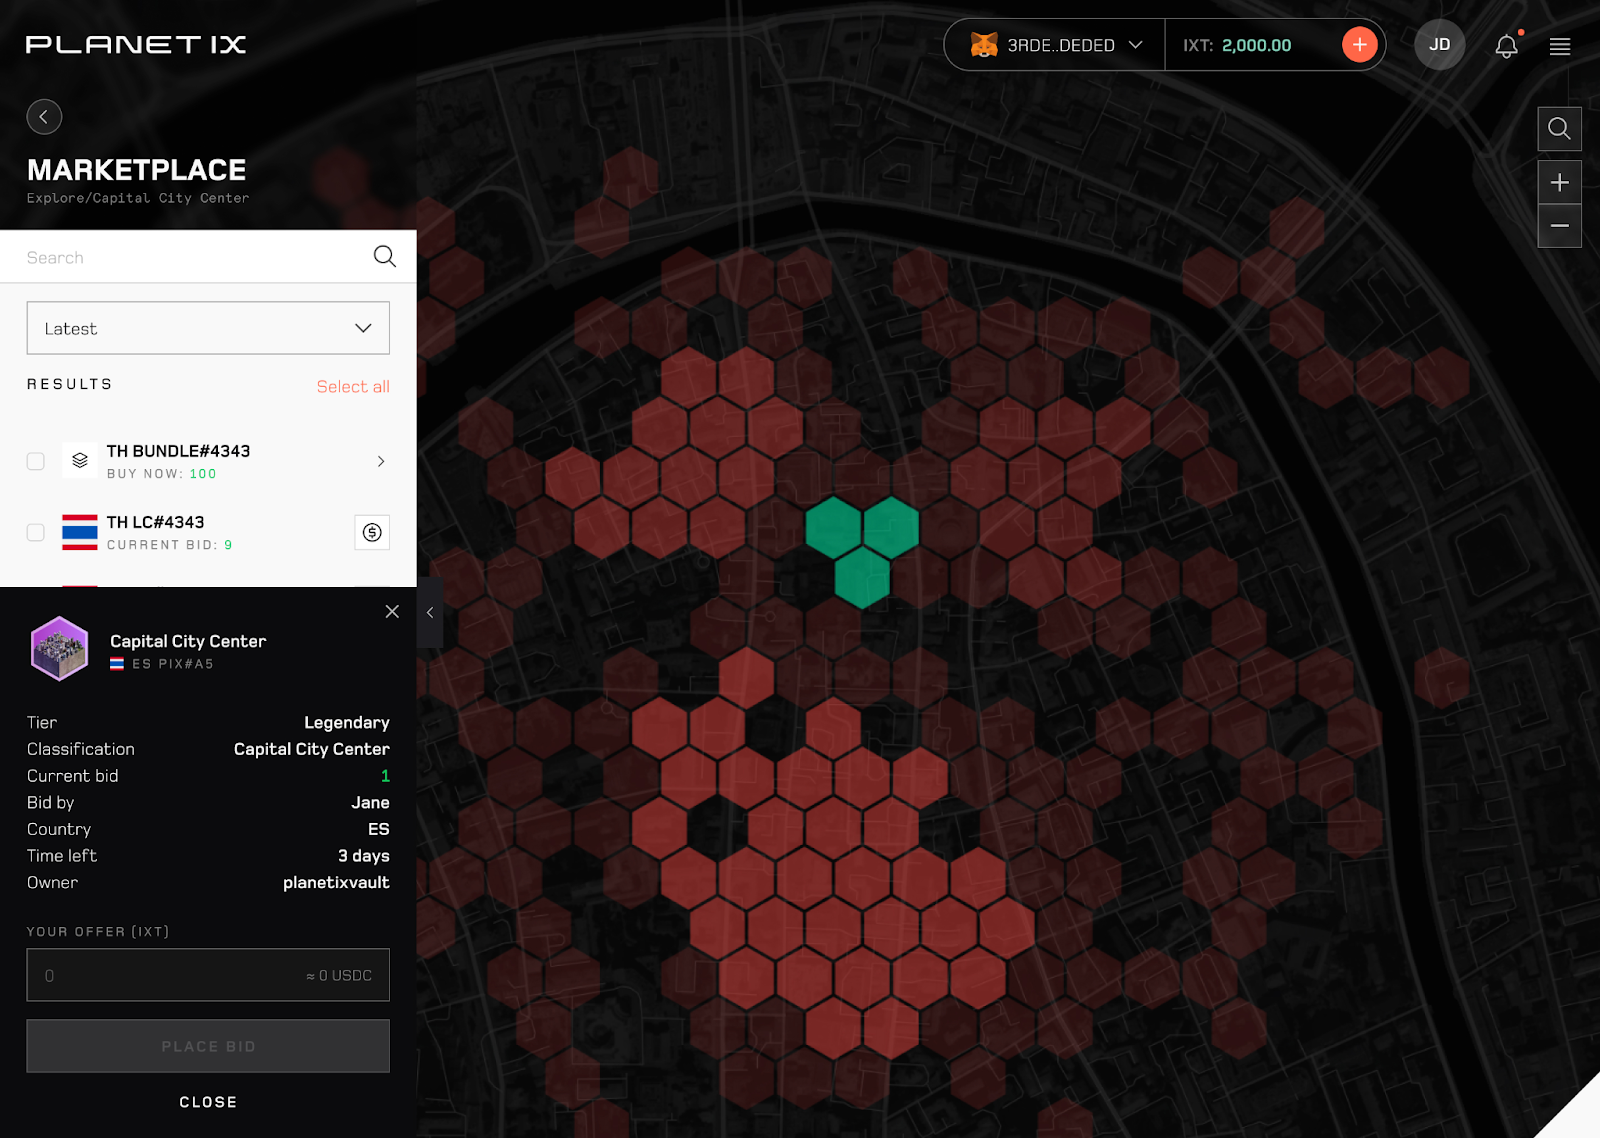Open the Latest sort dropdown
The height and width of the screenshot is (1138, 1600).
click(208, 328)
